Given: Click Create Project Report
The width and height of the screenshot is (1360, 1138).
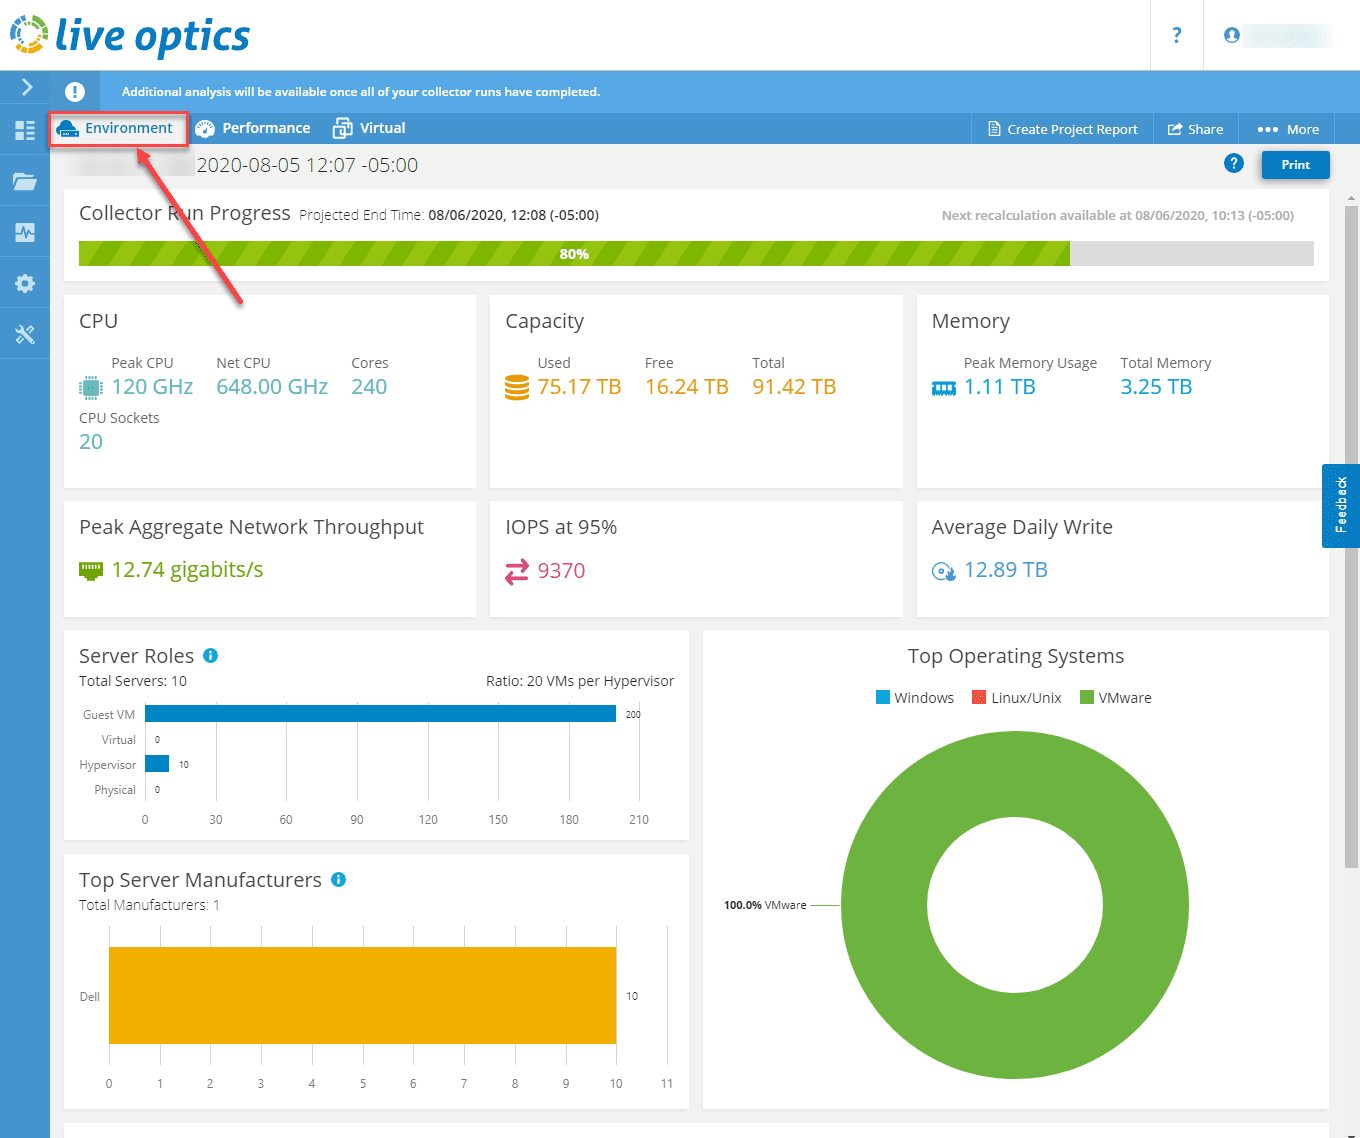Looking at the screenshot, I should click(x=1063, y=129).
